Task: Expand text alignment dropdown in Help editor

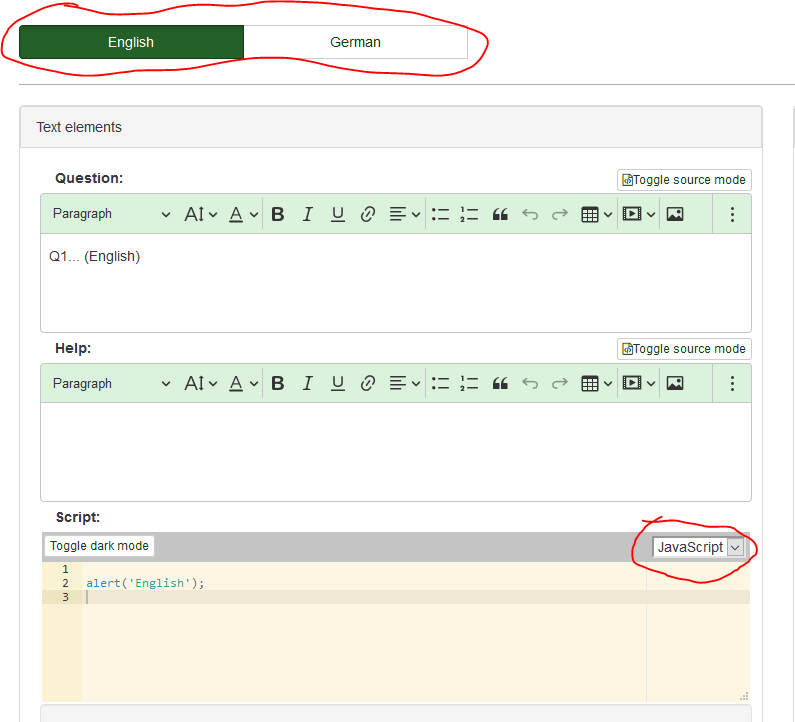Action: click(405, 384)
